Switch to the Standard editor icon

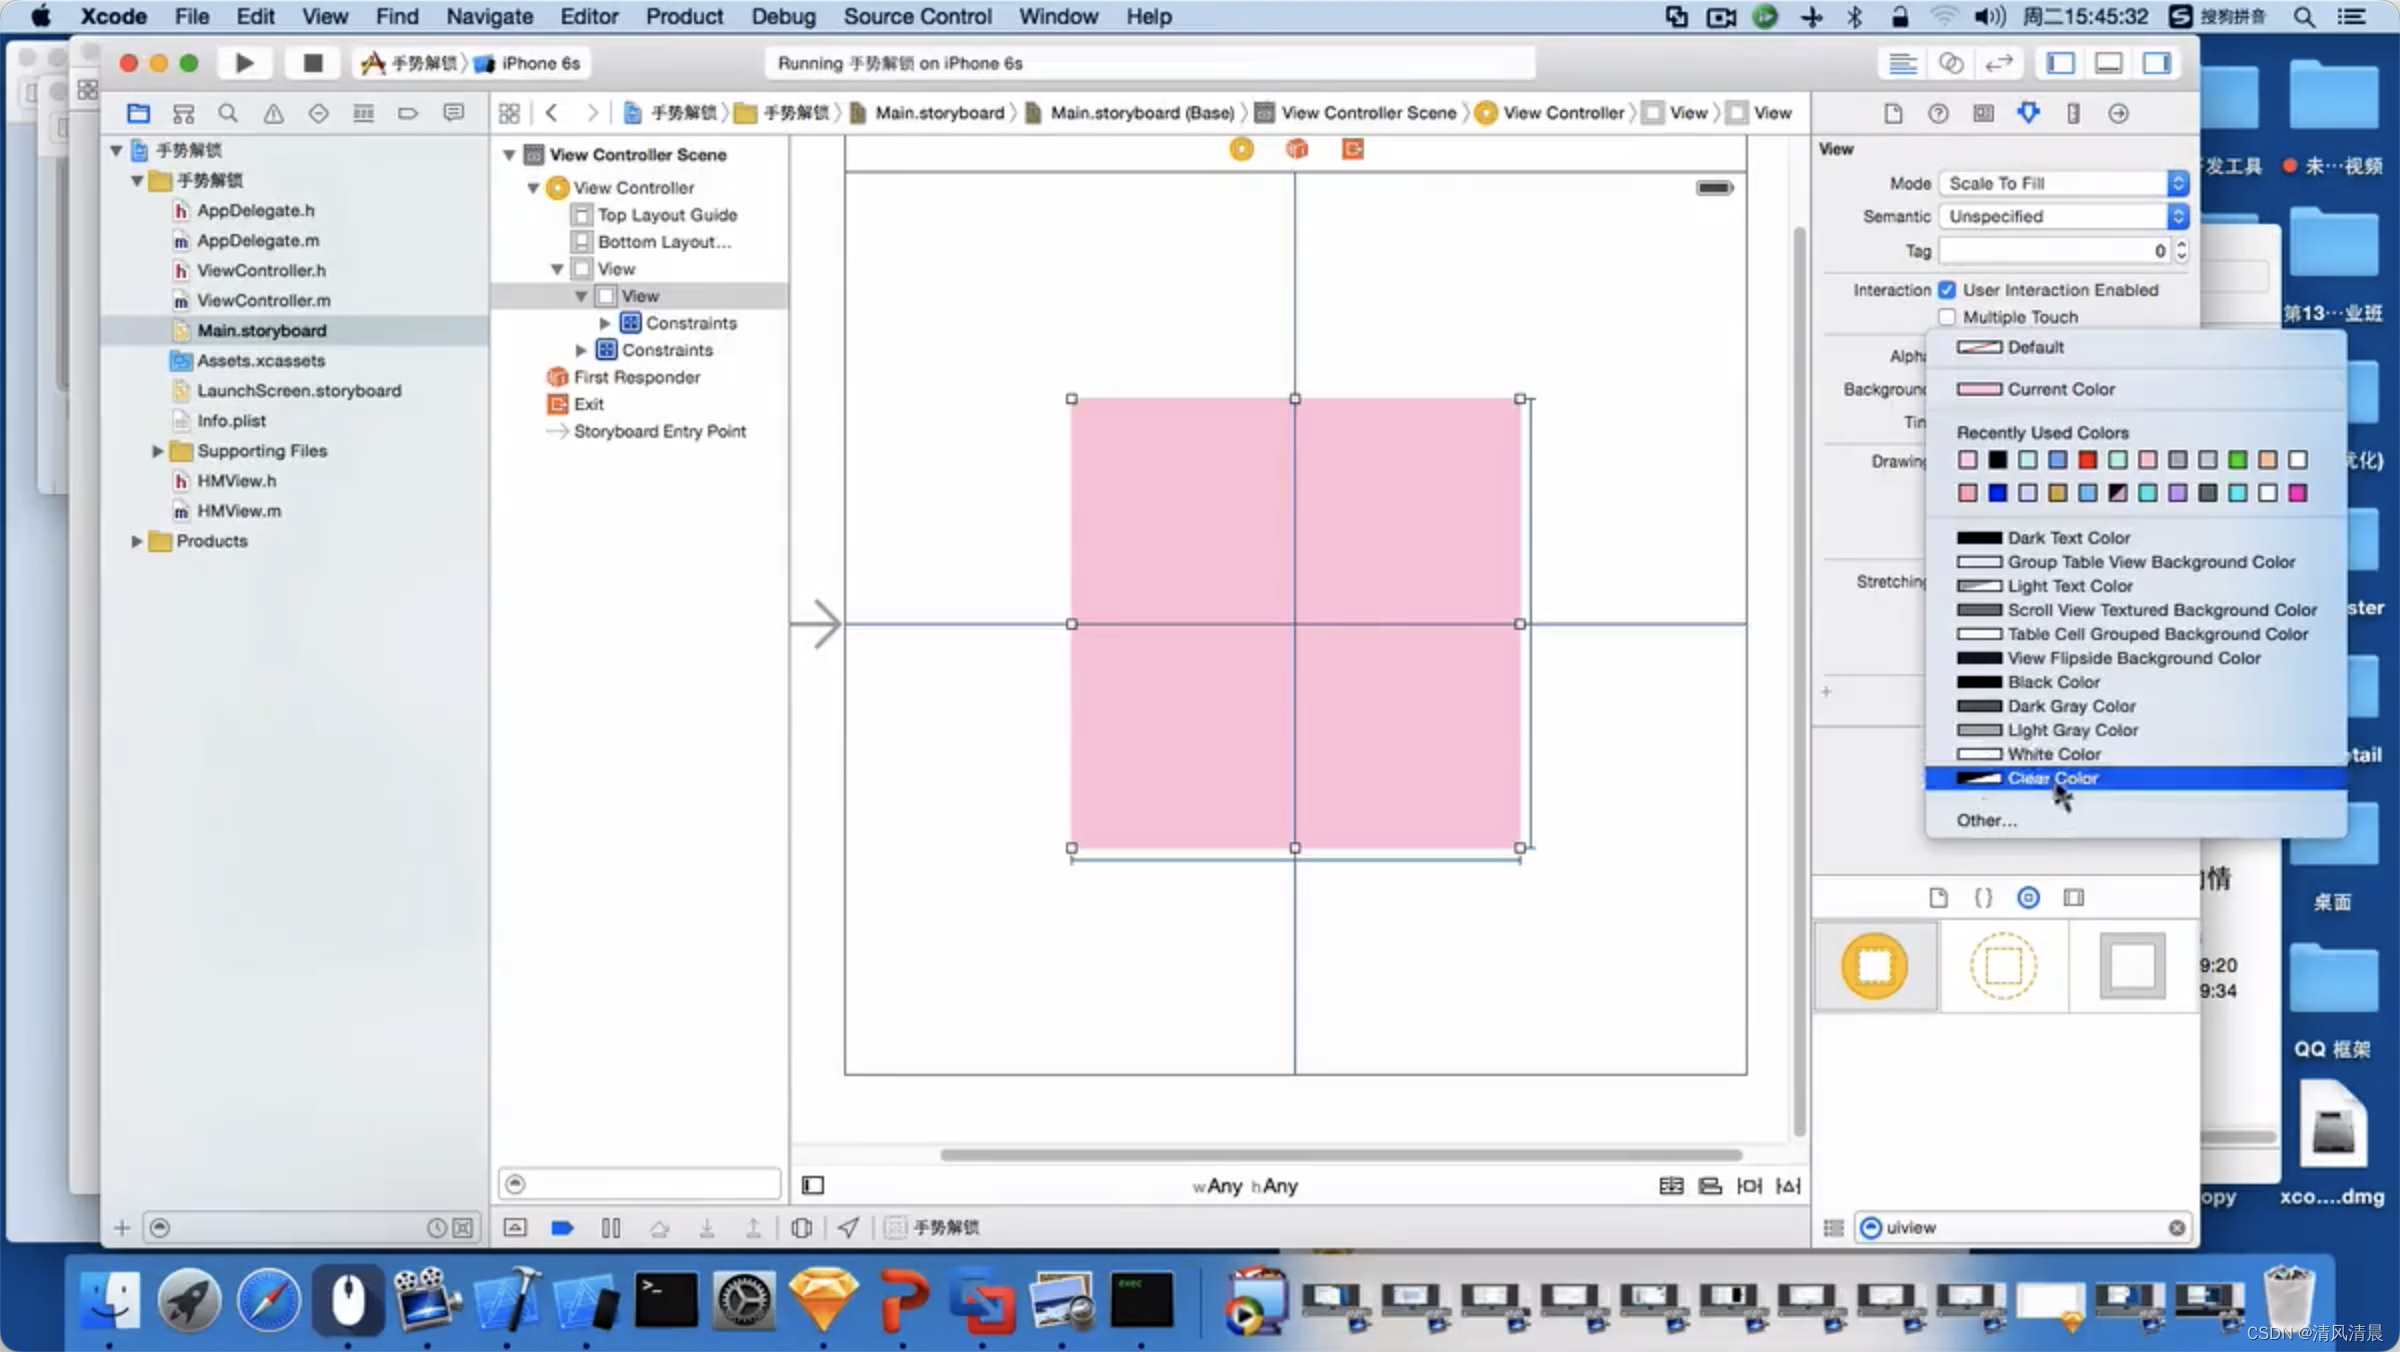tap(1902, 63)
